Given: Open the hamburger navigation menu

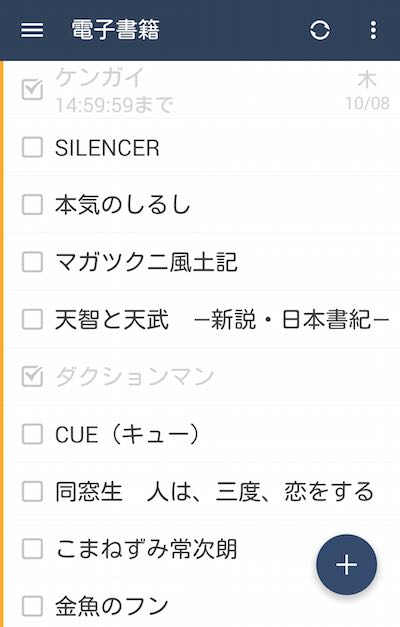Looking at the screenshot, I should (32, 30).
